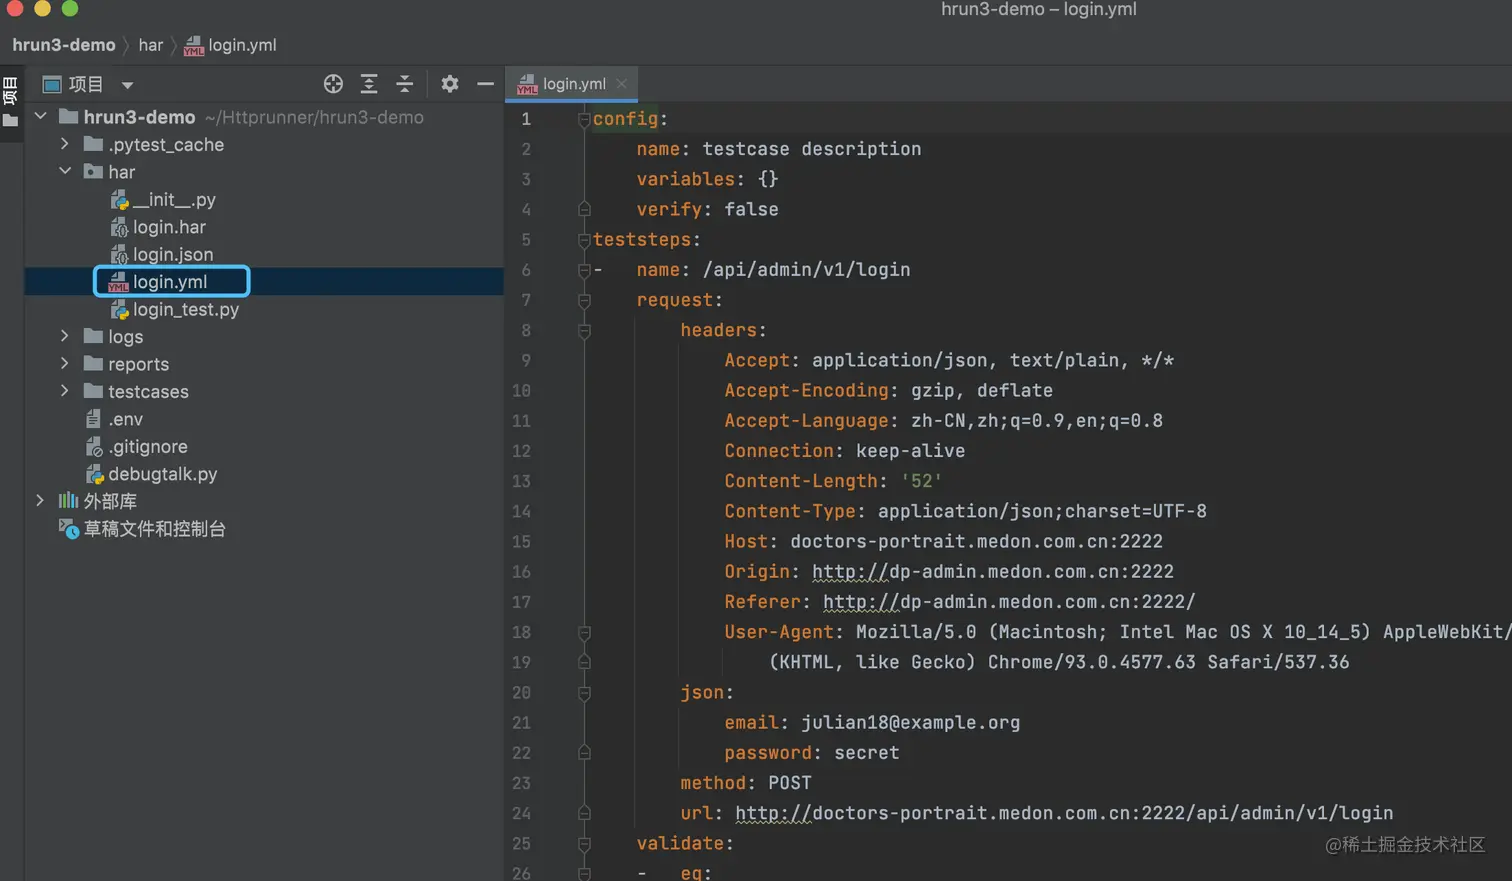1512x881 pixels.
Task: Click the login.yml breadcrumb
Action: click(x=242, y=45)
